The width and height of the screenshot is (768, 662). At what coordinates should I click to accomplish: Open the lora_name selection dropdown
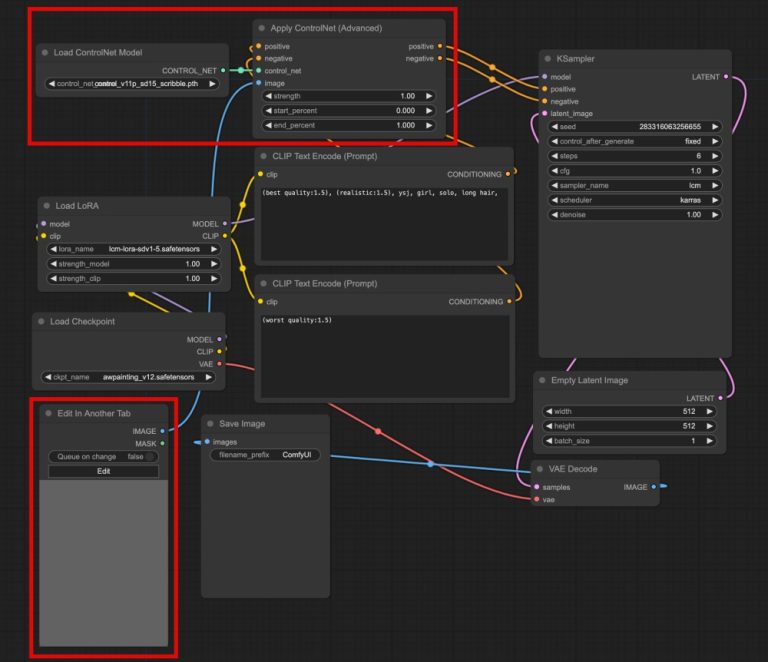tap(133, 249)
